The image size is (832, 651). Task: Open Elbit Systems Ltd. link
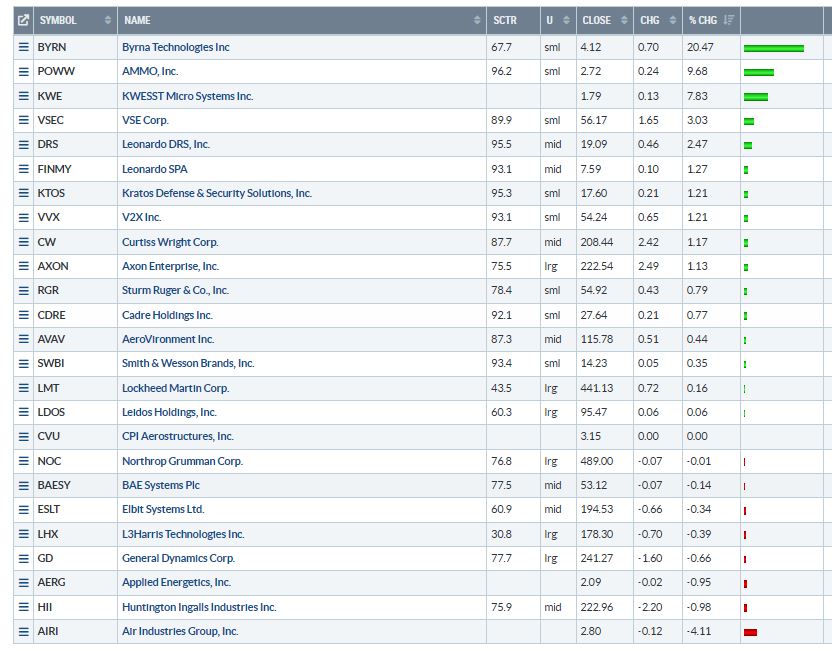click(163, 509)
